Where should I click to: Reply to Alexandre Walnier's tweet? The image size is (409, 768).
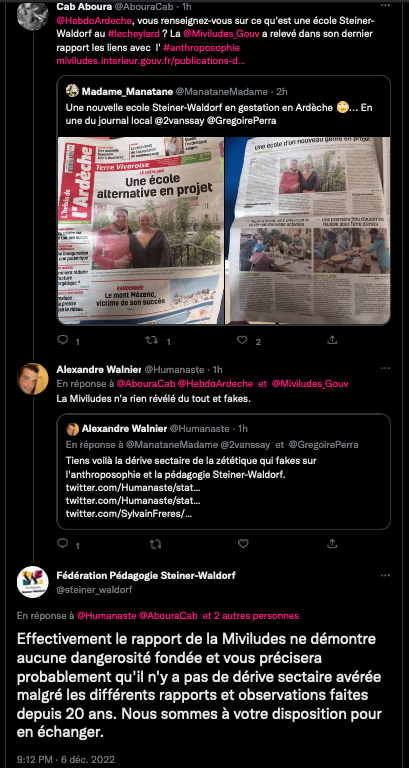tap(63, 543)
